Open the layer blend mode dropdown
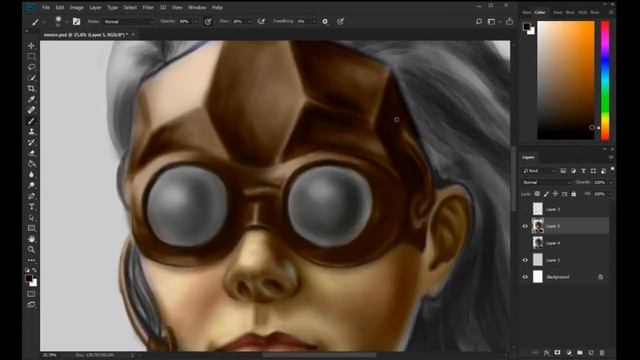The width and height of the screenshot is (640, 360). tap(547, 182)
